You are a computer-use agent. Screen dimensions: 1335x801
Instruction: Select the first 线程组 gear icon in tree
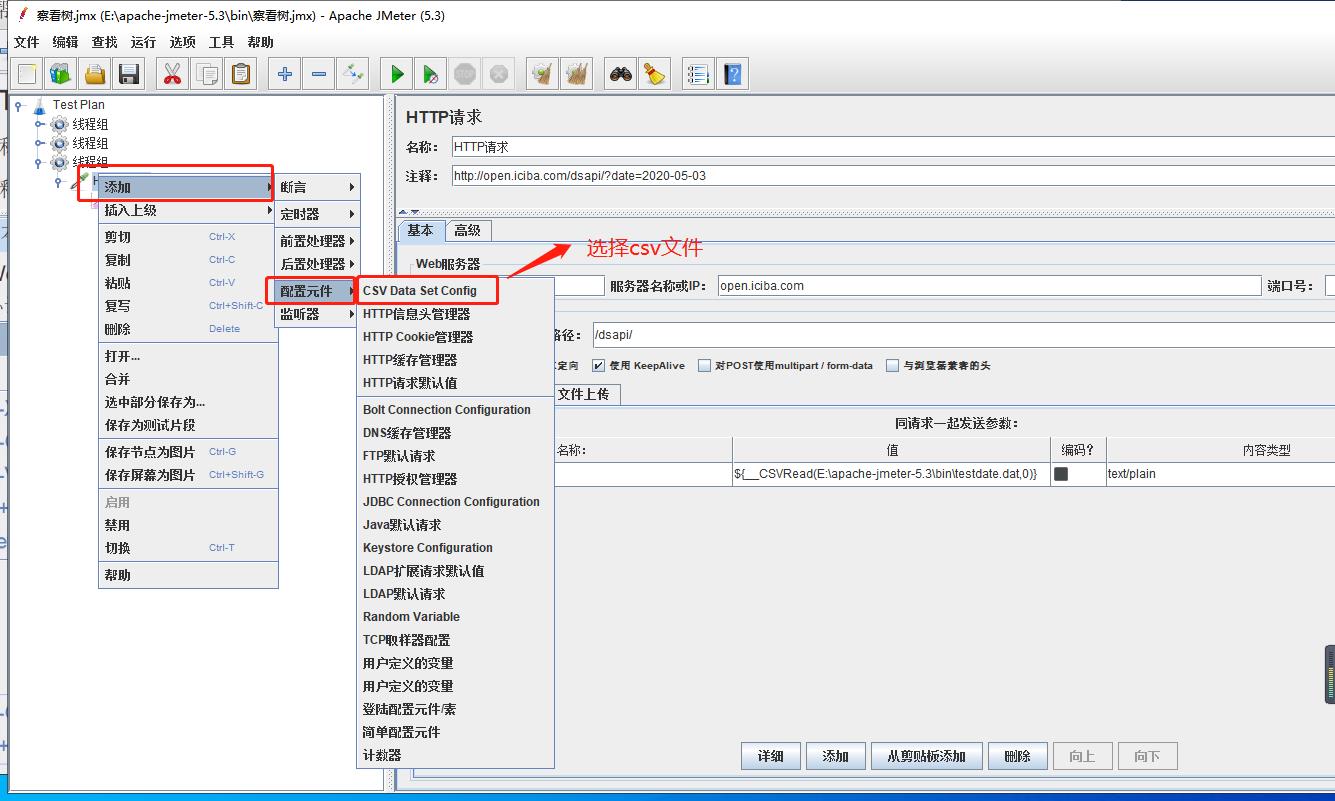pos(60,124)
